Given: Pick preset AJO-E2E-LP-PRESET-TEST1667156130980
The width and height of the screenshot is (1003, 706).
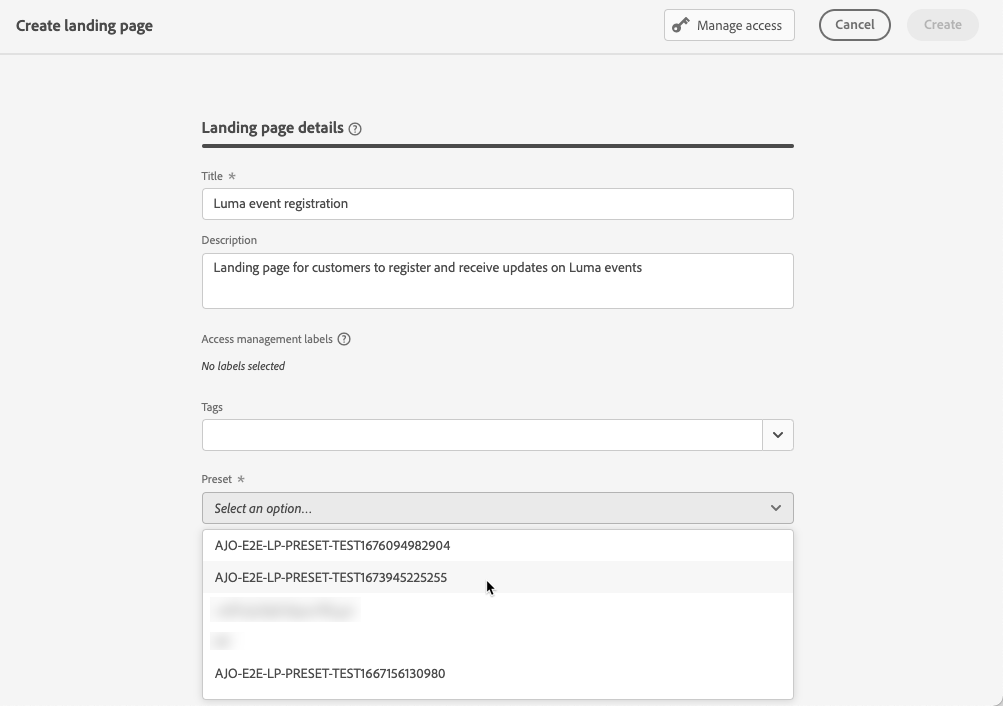Looking at the screenshot, I should click(x=330, y=674).
